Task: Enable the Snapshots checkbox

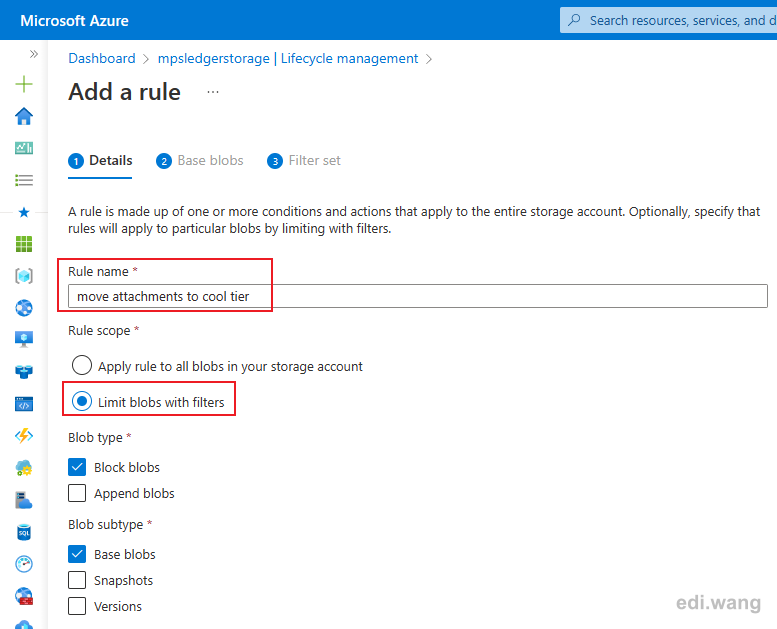Action: click(x=77, y=580)
